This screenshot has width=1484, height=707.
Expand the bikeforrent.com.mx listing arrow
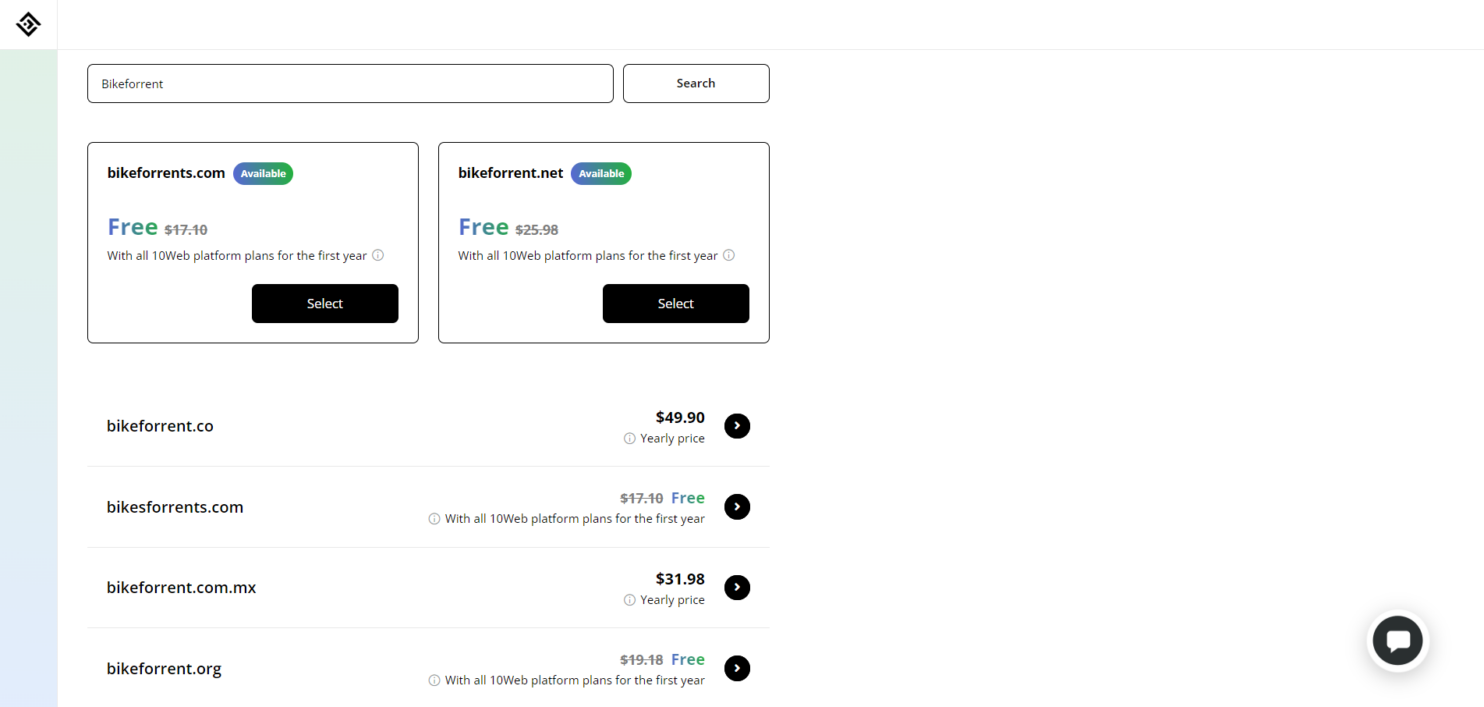(x=737, y=587)
